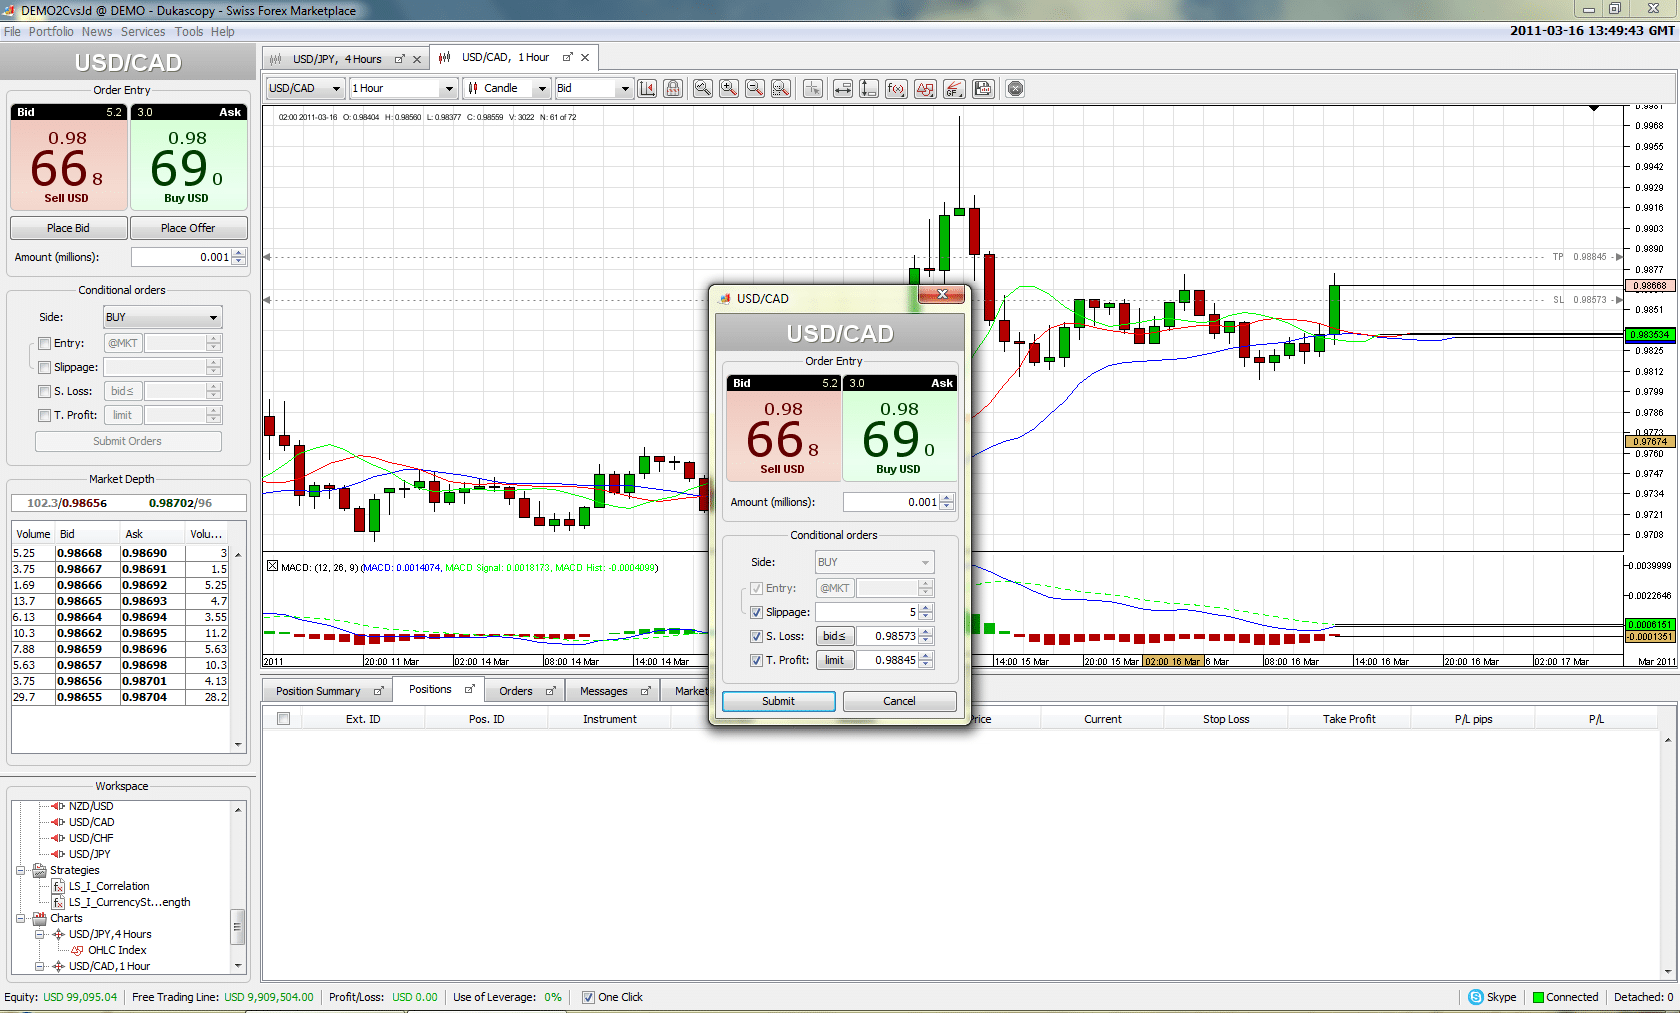Image resolution: width=1680 pixels, height=1013 pixels.
Task: Select the zoom-to-area magnifier icon
Action: coord(781,89)
